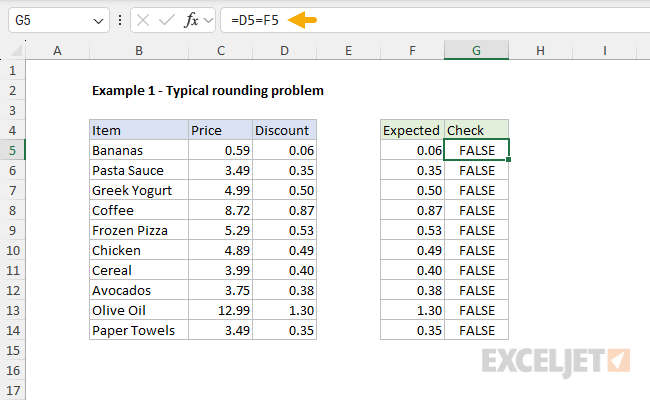Open the Insert Function fx button

pyautogui.click(x=191, y=20)
